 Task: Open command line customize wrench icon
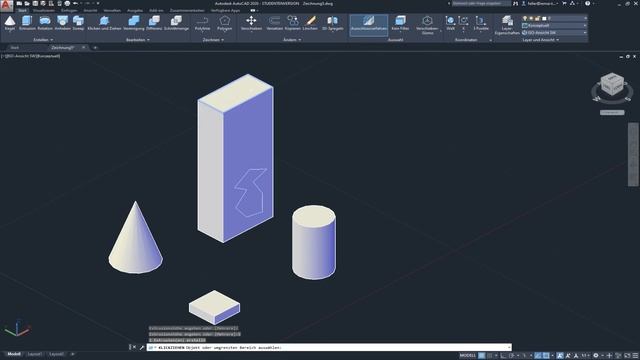[x=142, y=347]
